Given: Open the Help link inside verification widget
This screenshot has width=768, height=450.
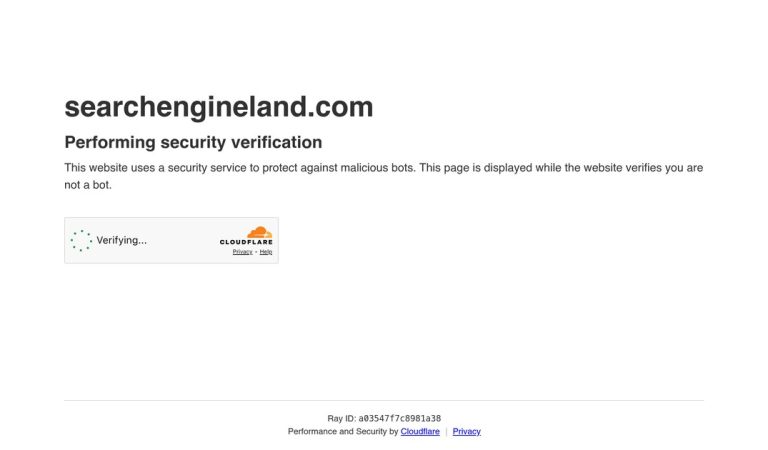Looking at the screenshot, I should pyautogui.click(x=266, y=252).
